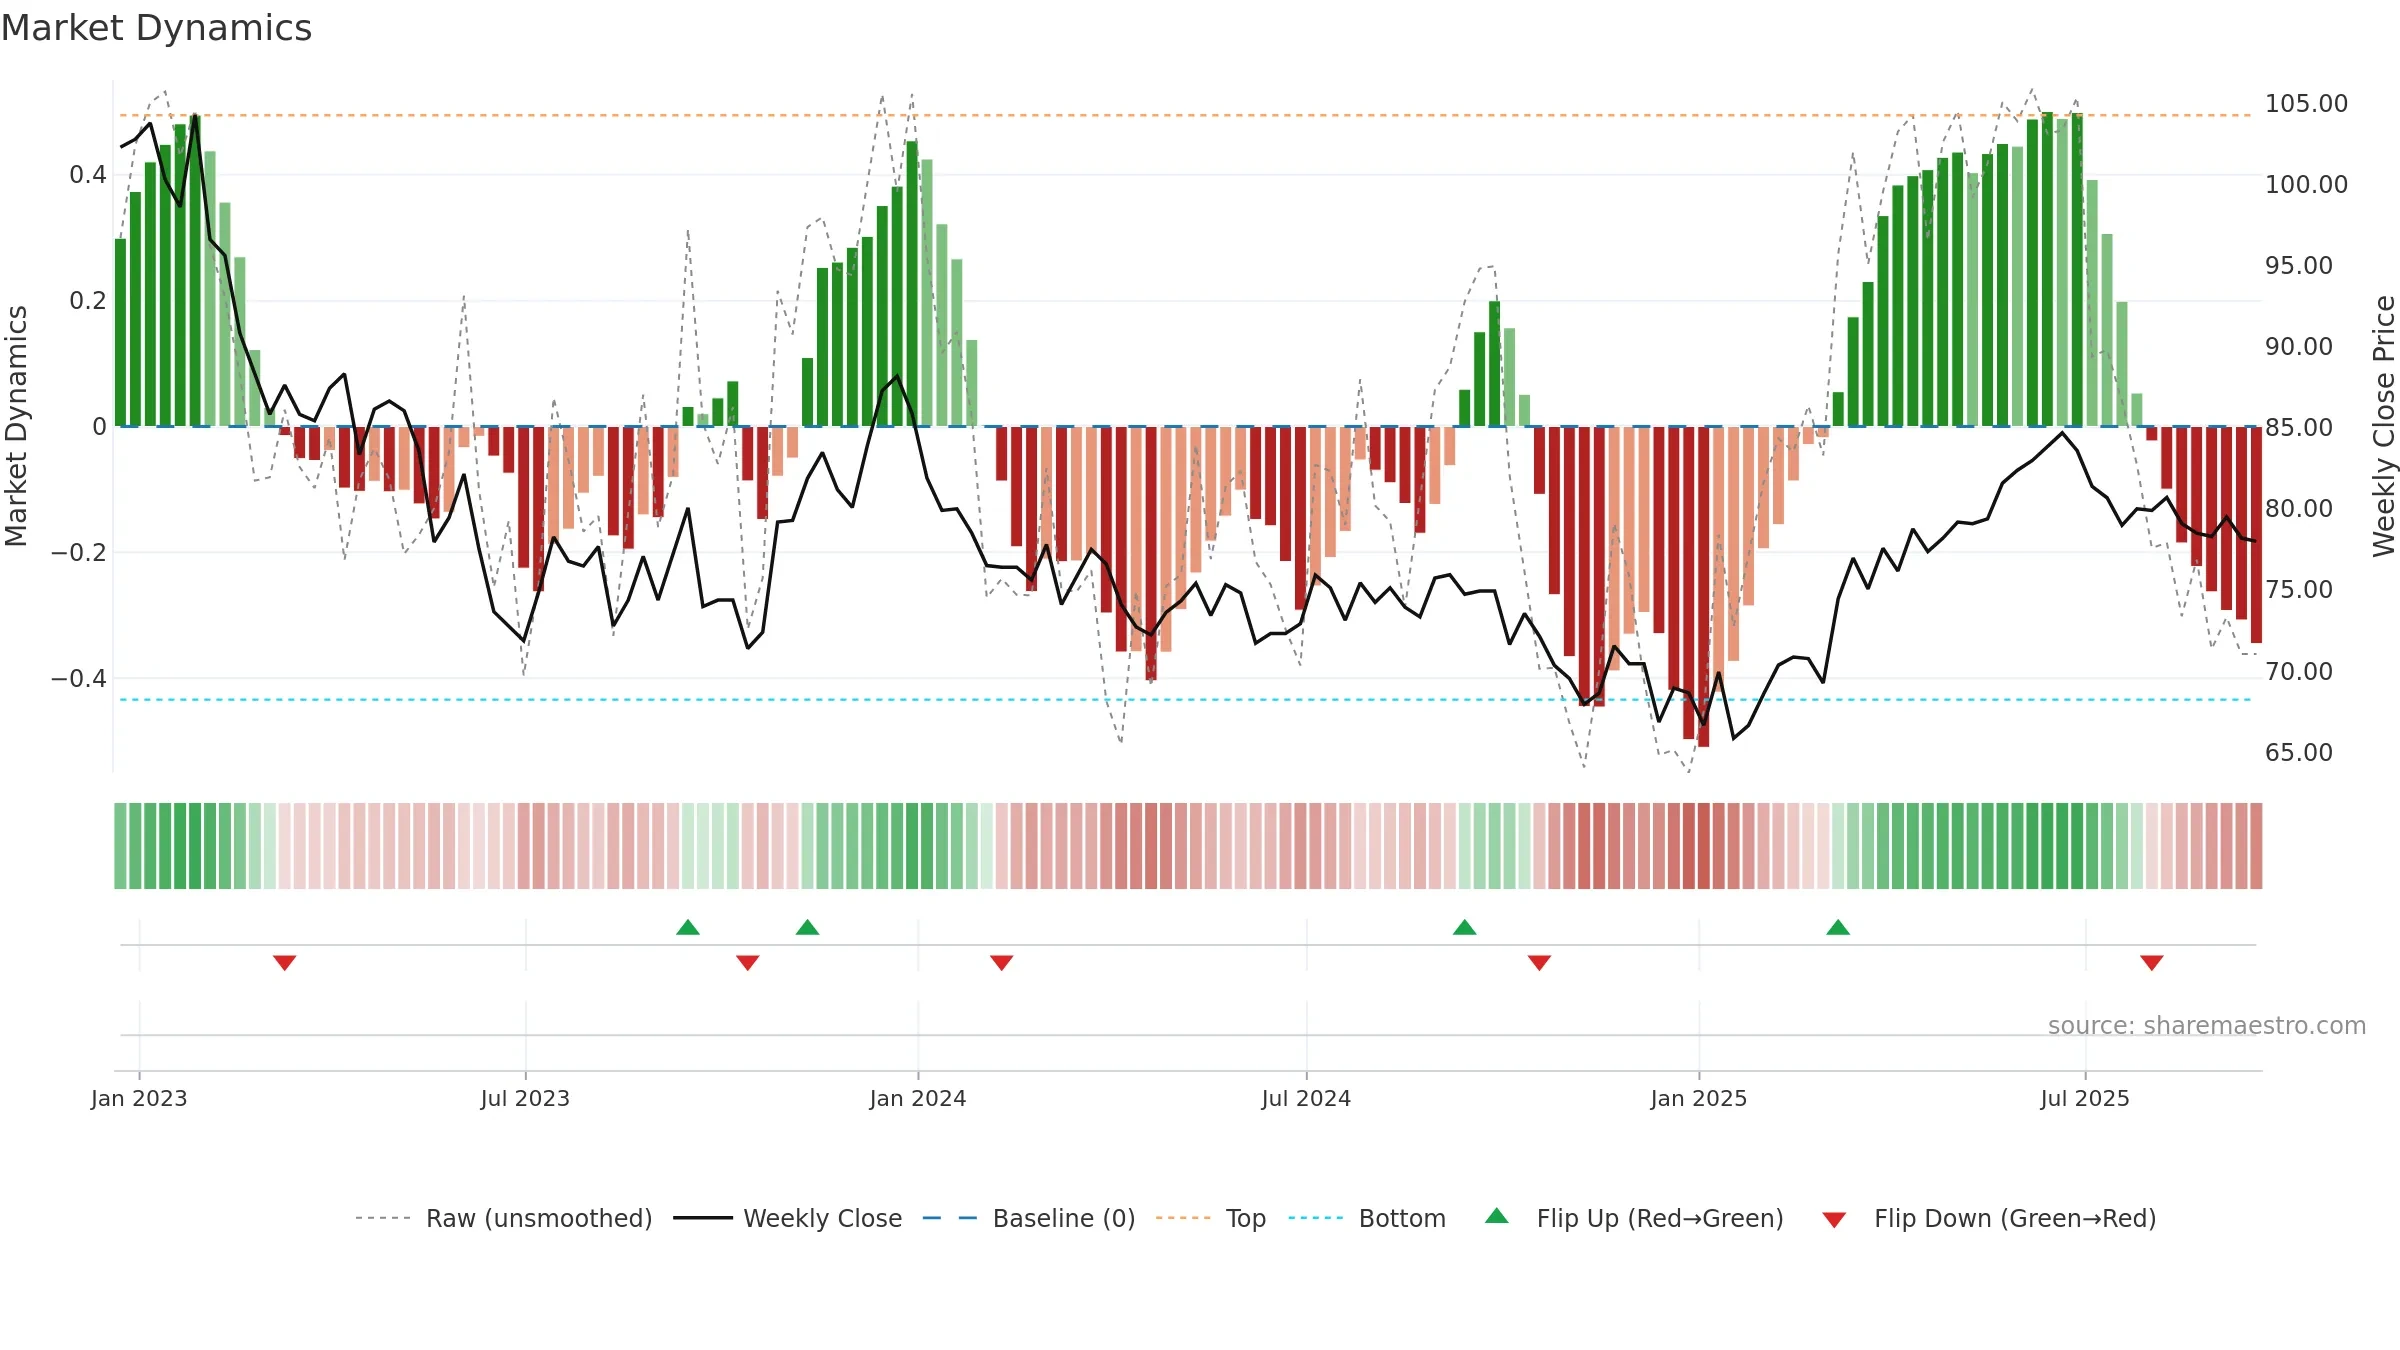Toggle the Bottom legend entry
The height and width of the screenshot is (1350, 2400).
click(x=1367, y=1218)
